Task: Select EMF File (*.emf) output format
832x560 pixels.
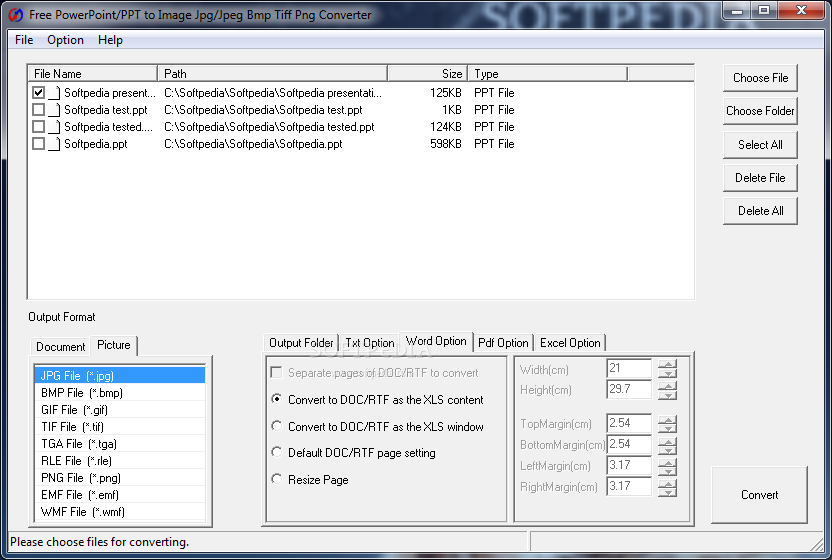Action: 120,495
